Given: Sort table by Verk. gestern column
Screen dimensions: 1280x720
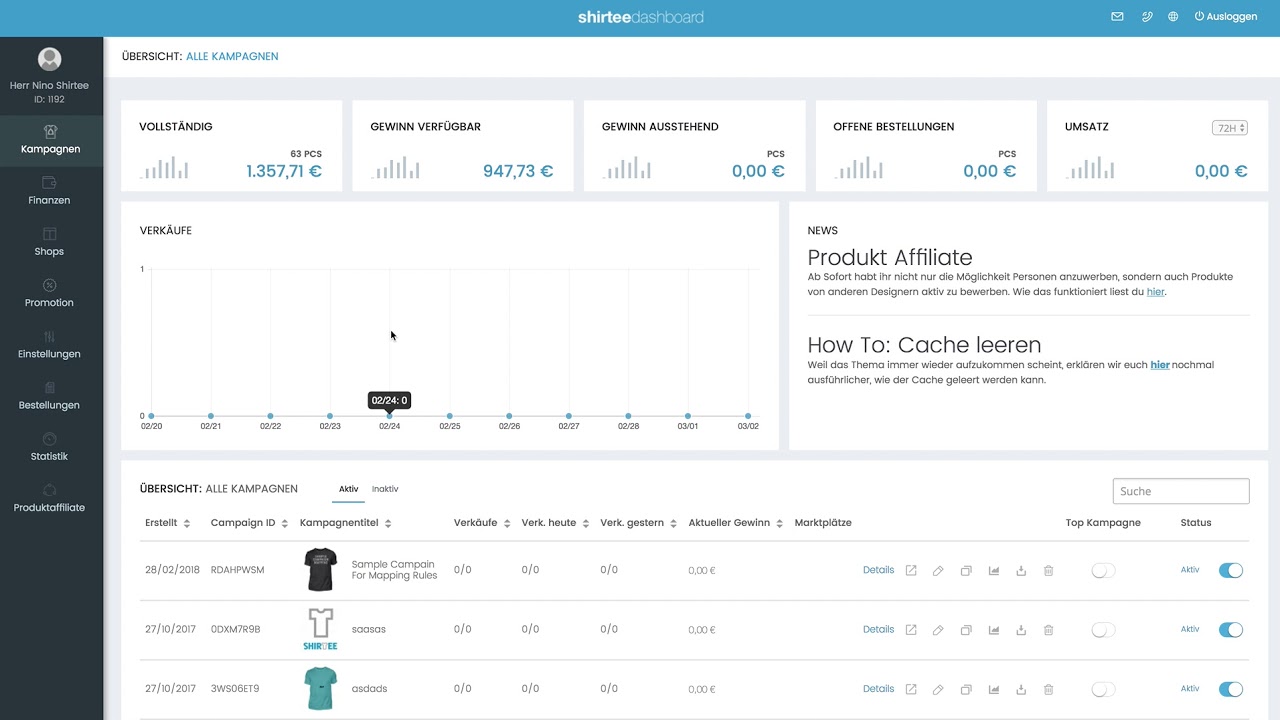Looking at the screenshot, I should (x=639, y=523).
